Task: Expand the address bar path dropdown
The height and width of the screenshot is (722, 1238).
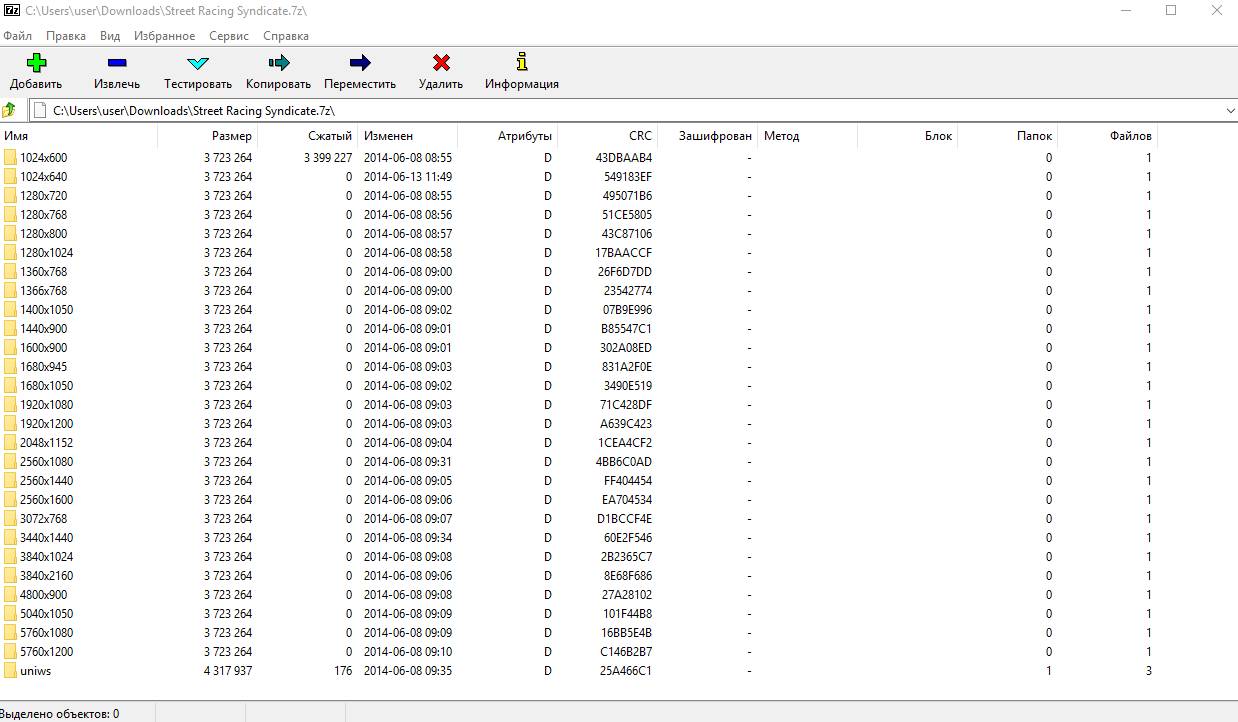Action: coord(1229,110)
